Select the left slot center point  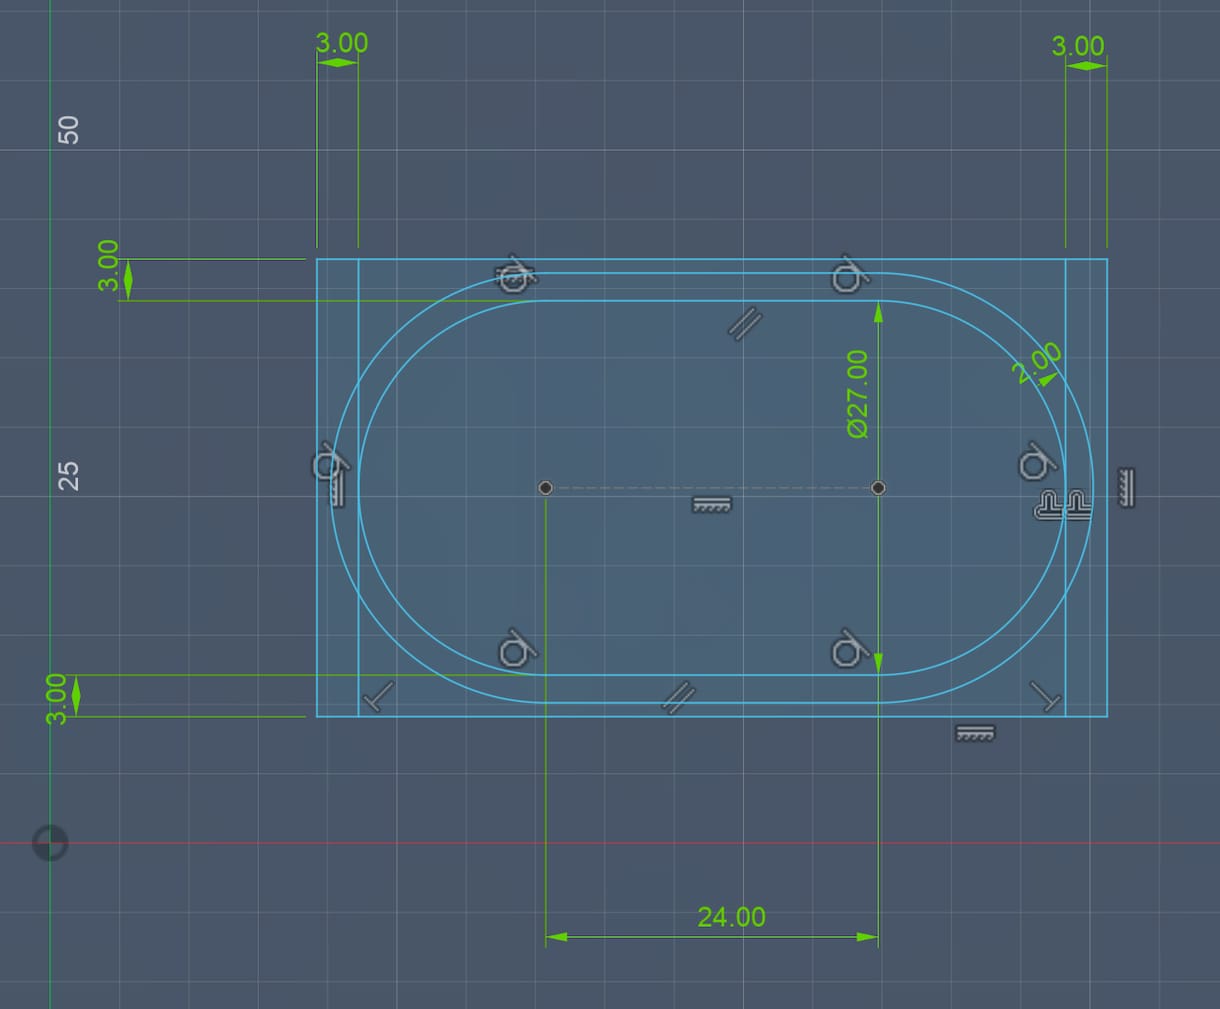545,488
